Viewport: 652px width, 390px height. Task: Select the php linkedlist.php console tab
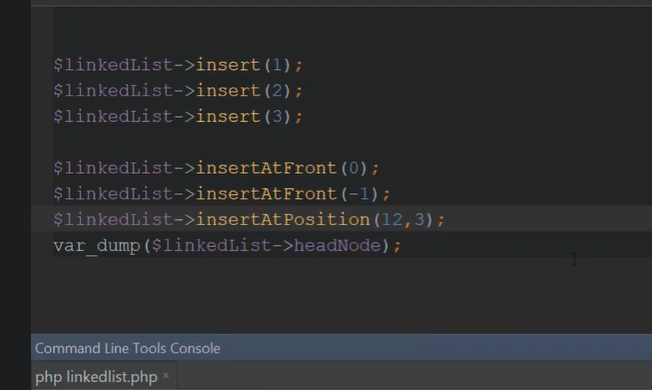(96, 377)
